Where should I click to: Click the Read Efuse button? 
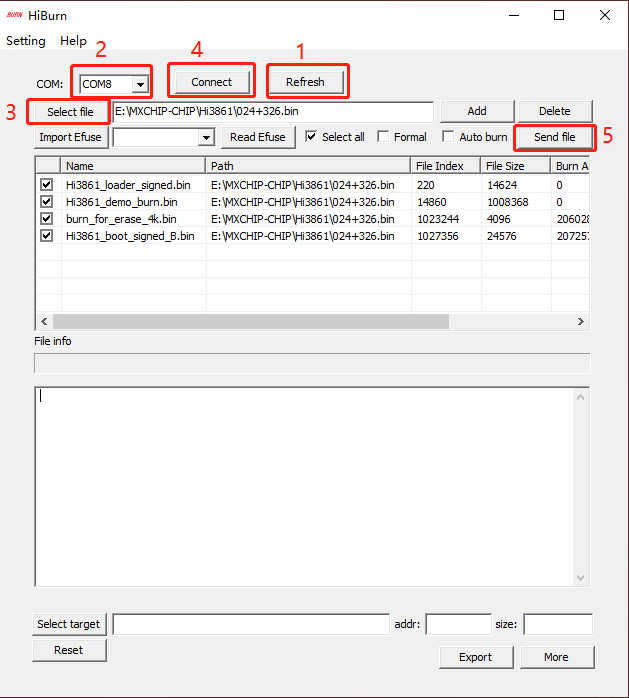(258, 137)
